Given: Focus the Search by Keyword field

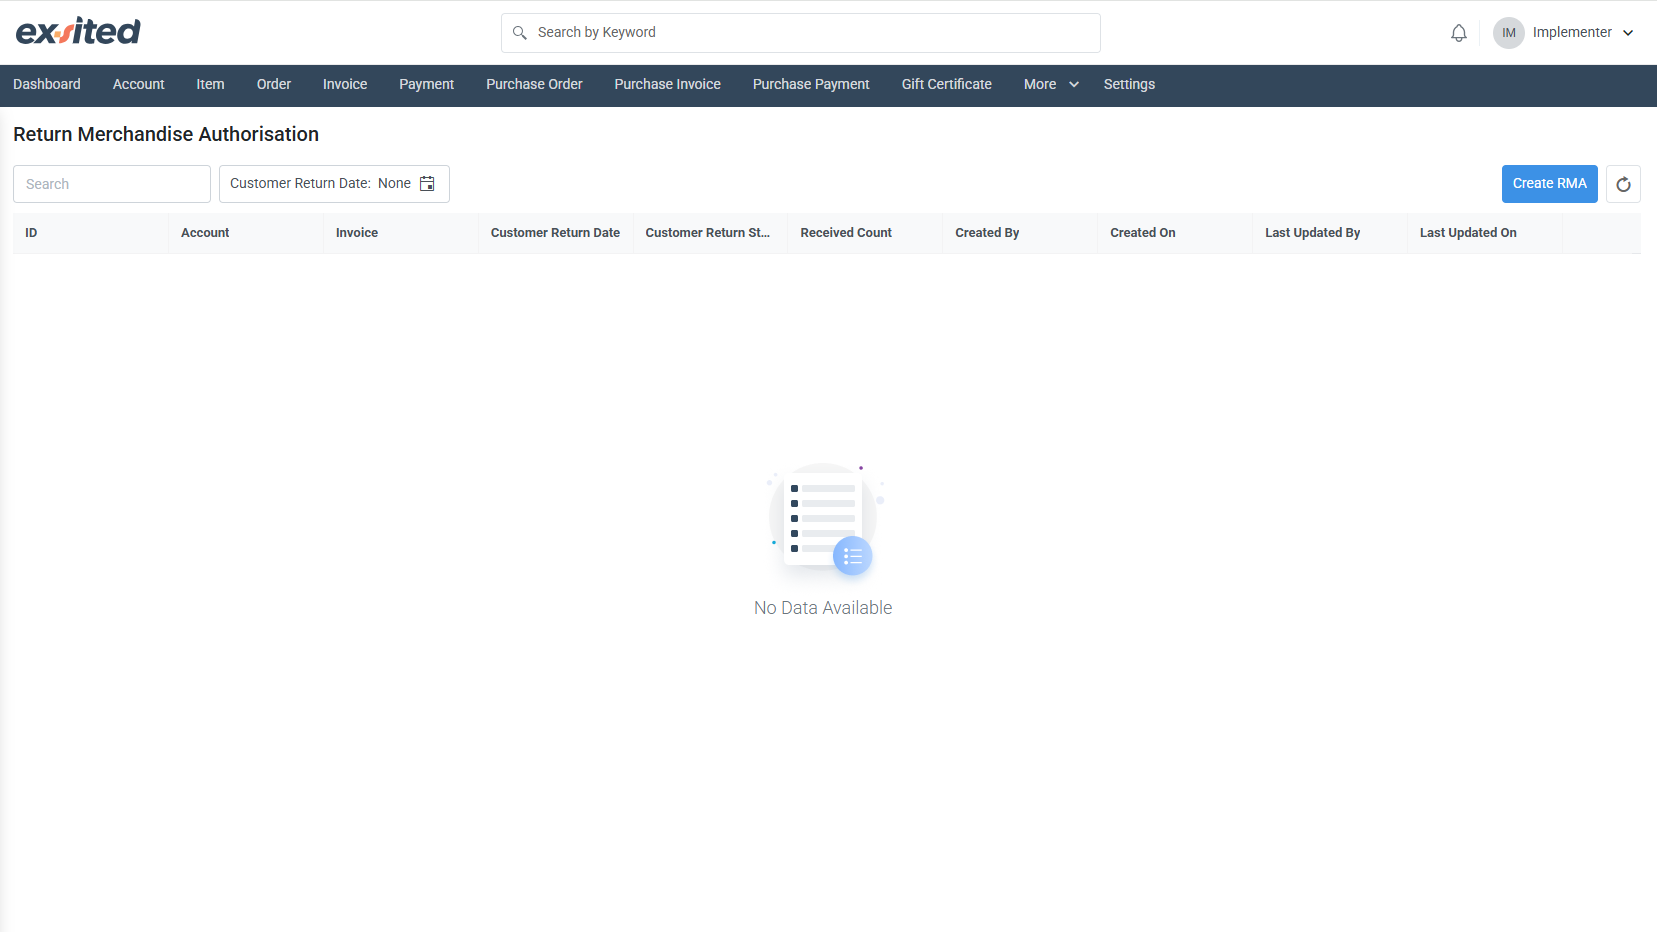Looking at the screenshot, I should pyautogui.click(x=800, y=33).
